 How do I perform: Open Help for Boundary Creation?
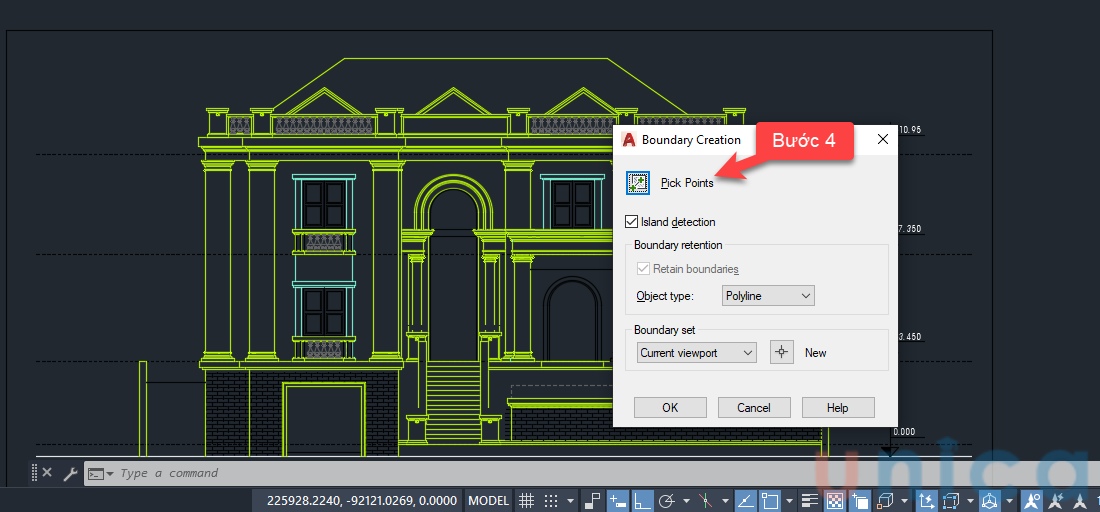[x=837, y=408]
